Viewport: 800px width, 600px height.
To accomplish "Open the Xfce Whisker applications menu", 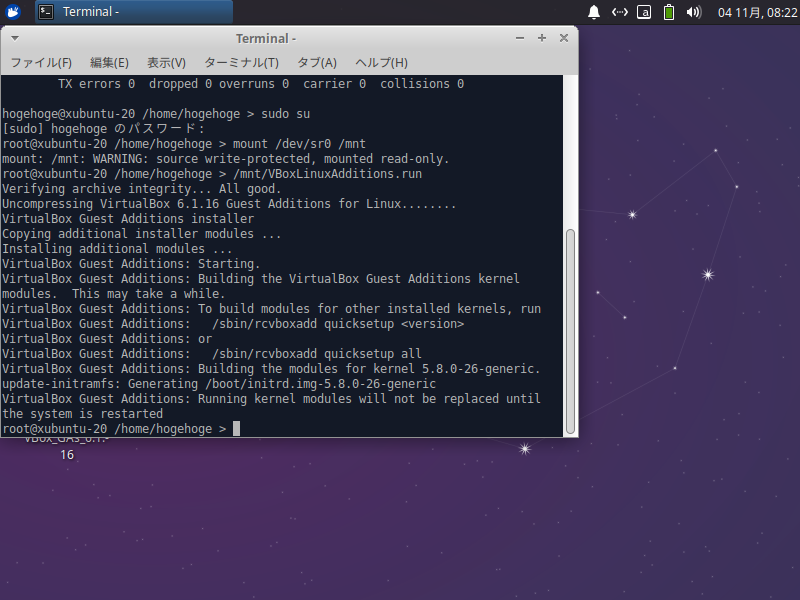I will [13, 11].
